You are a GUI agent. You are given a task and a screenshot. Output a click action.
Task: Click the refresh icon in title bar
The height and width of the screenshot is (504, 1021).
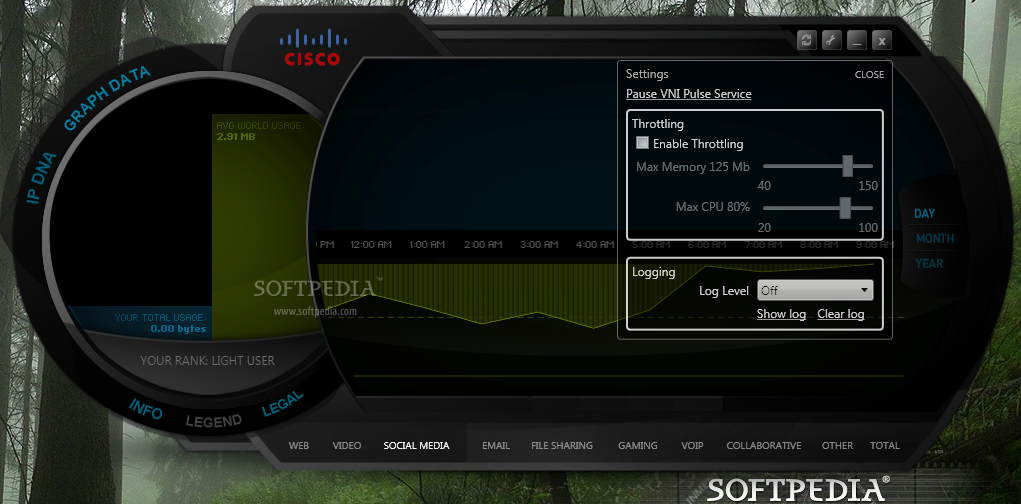tap(806, 40)
